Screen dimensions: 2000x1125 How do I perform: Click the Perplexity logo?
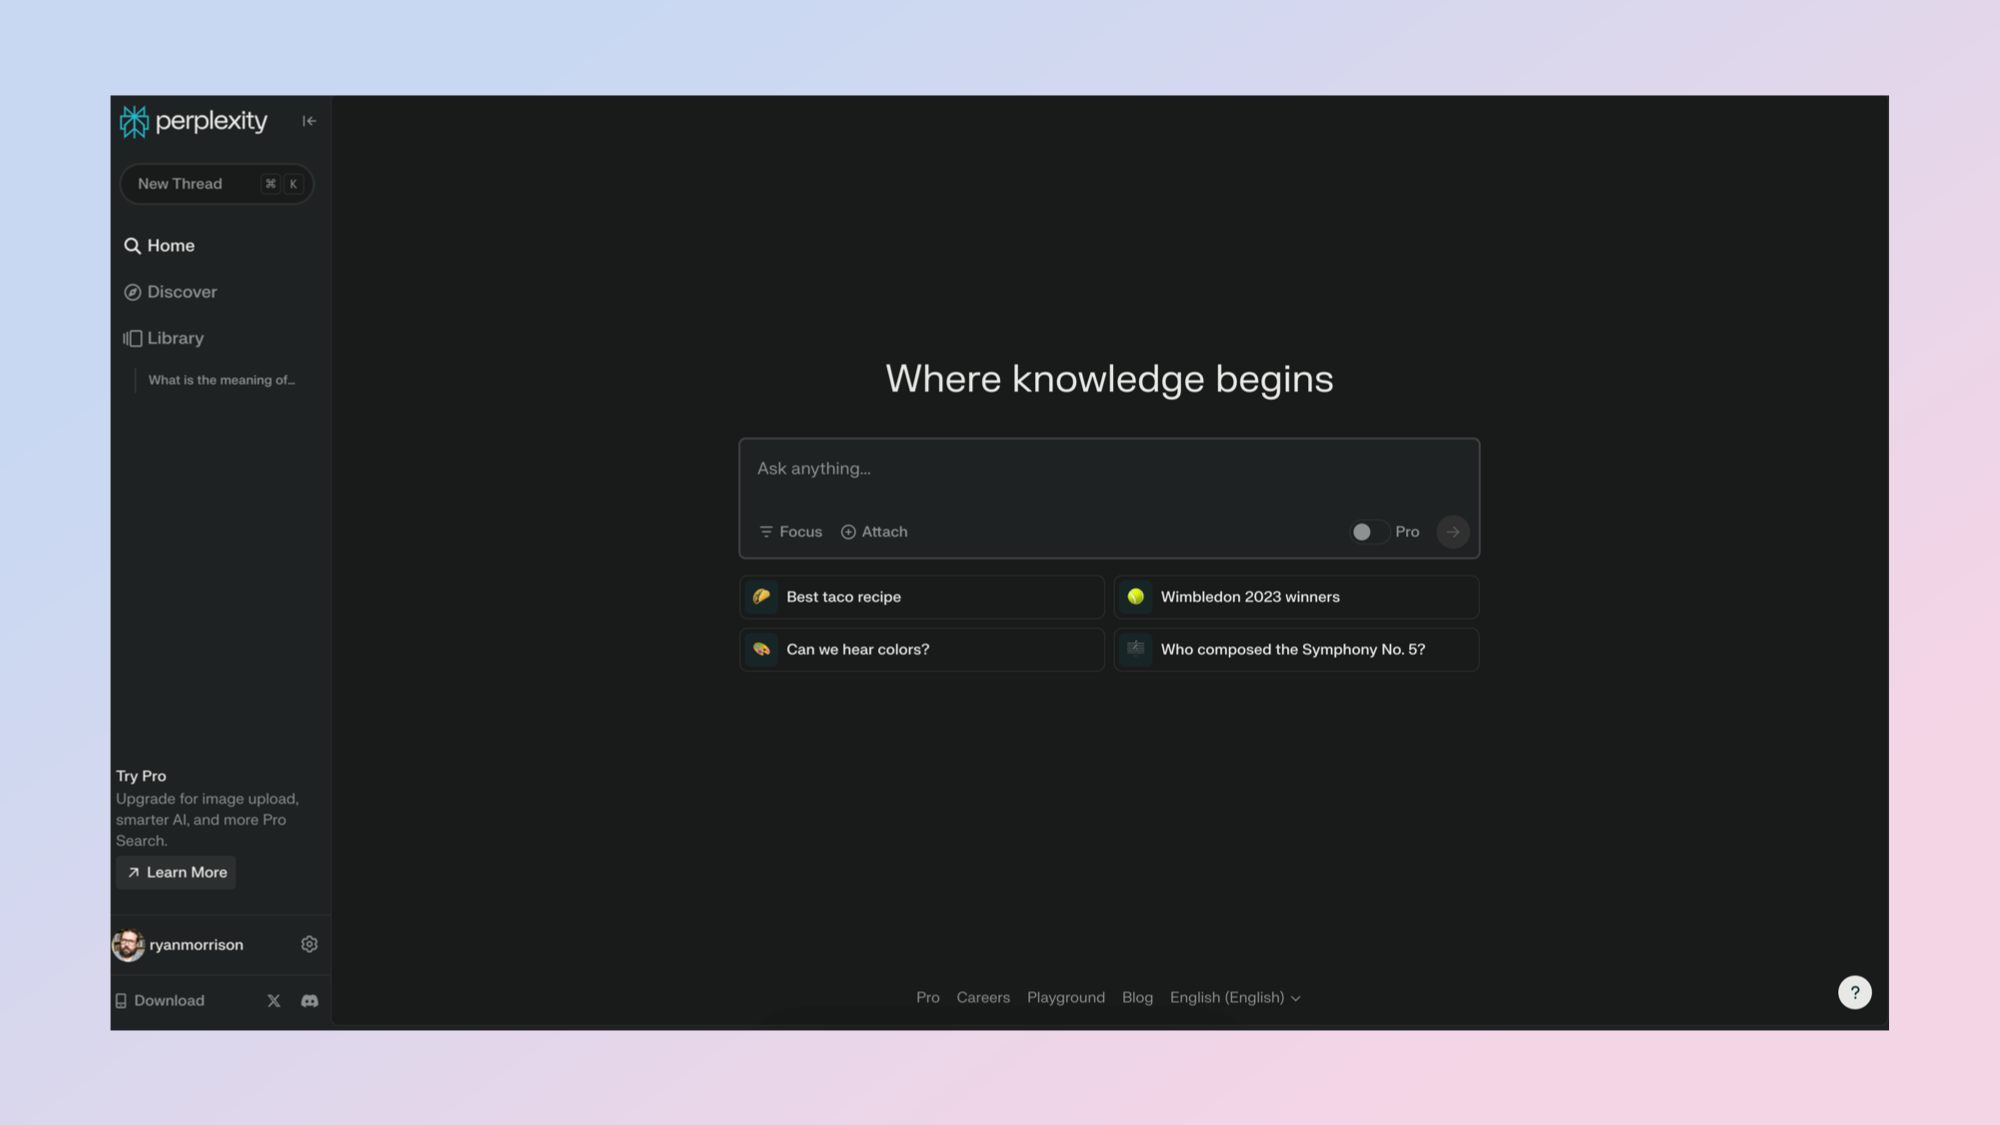coord(194,121)
